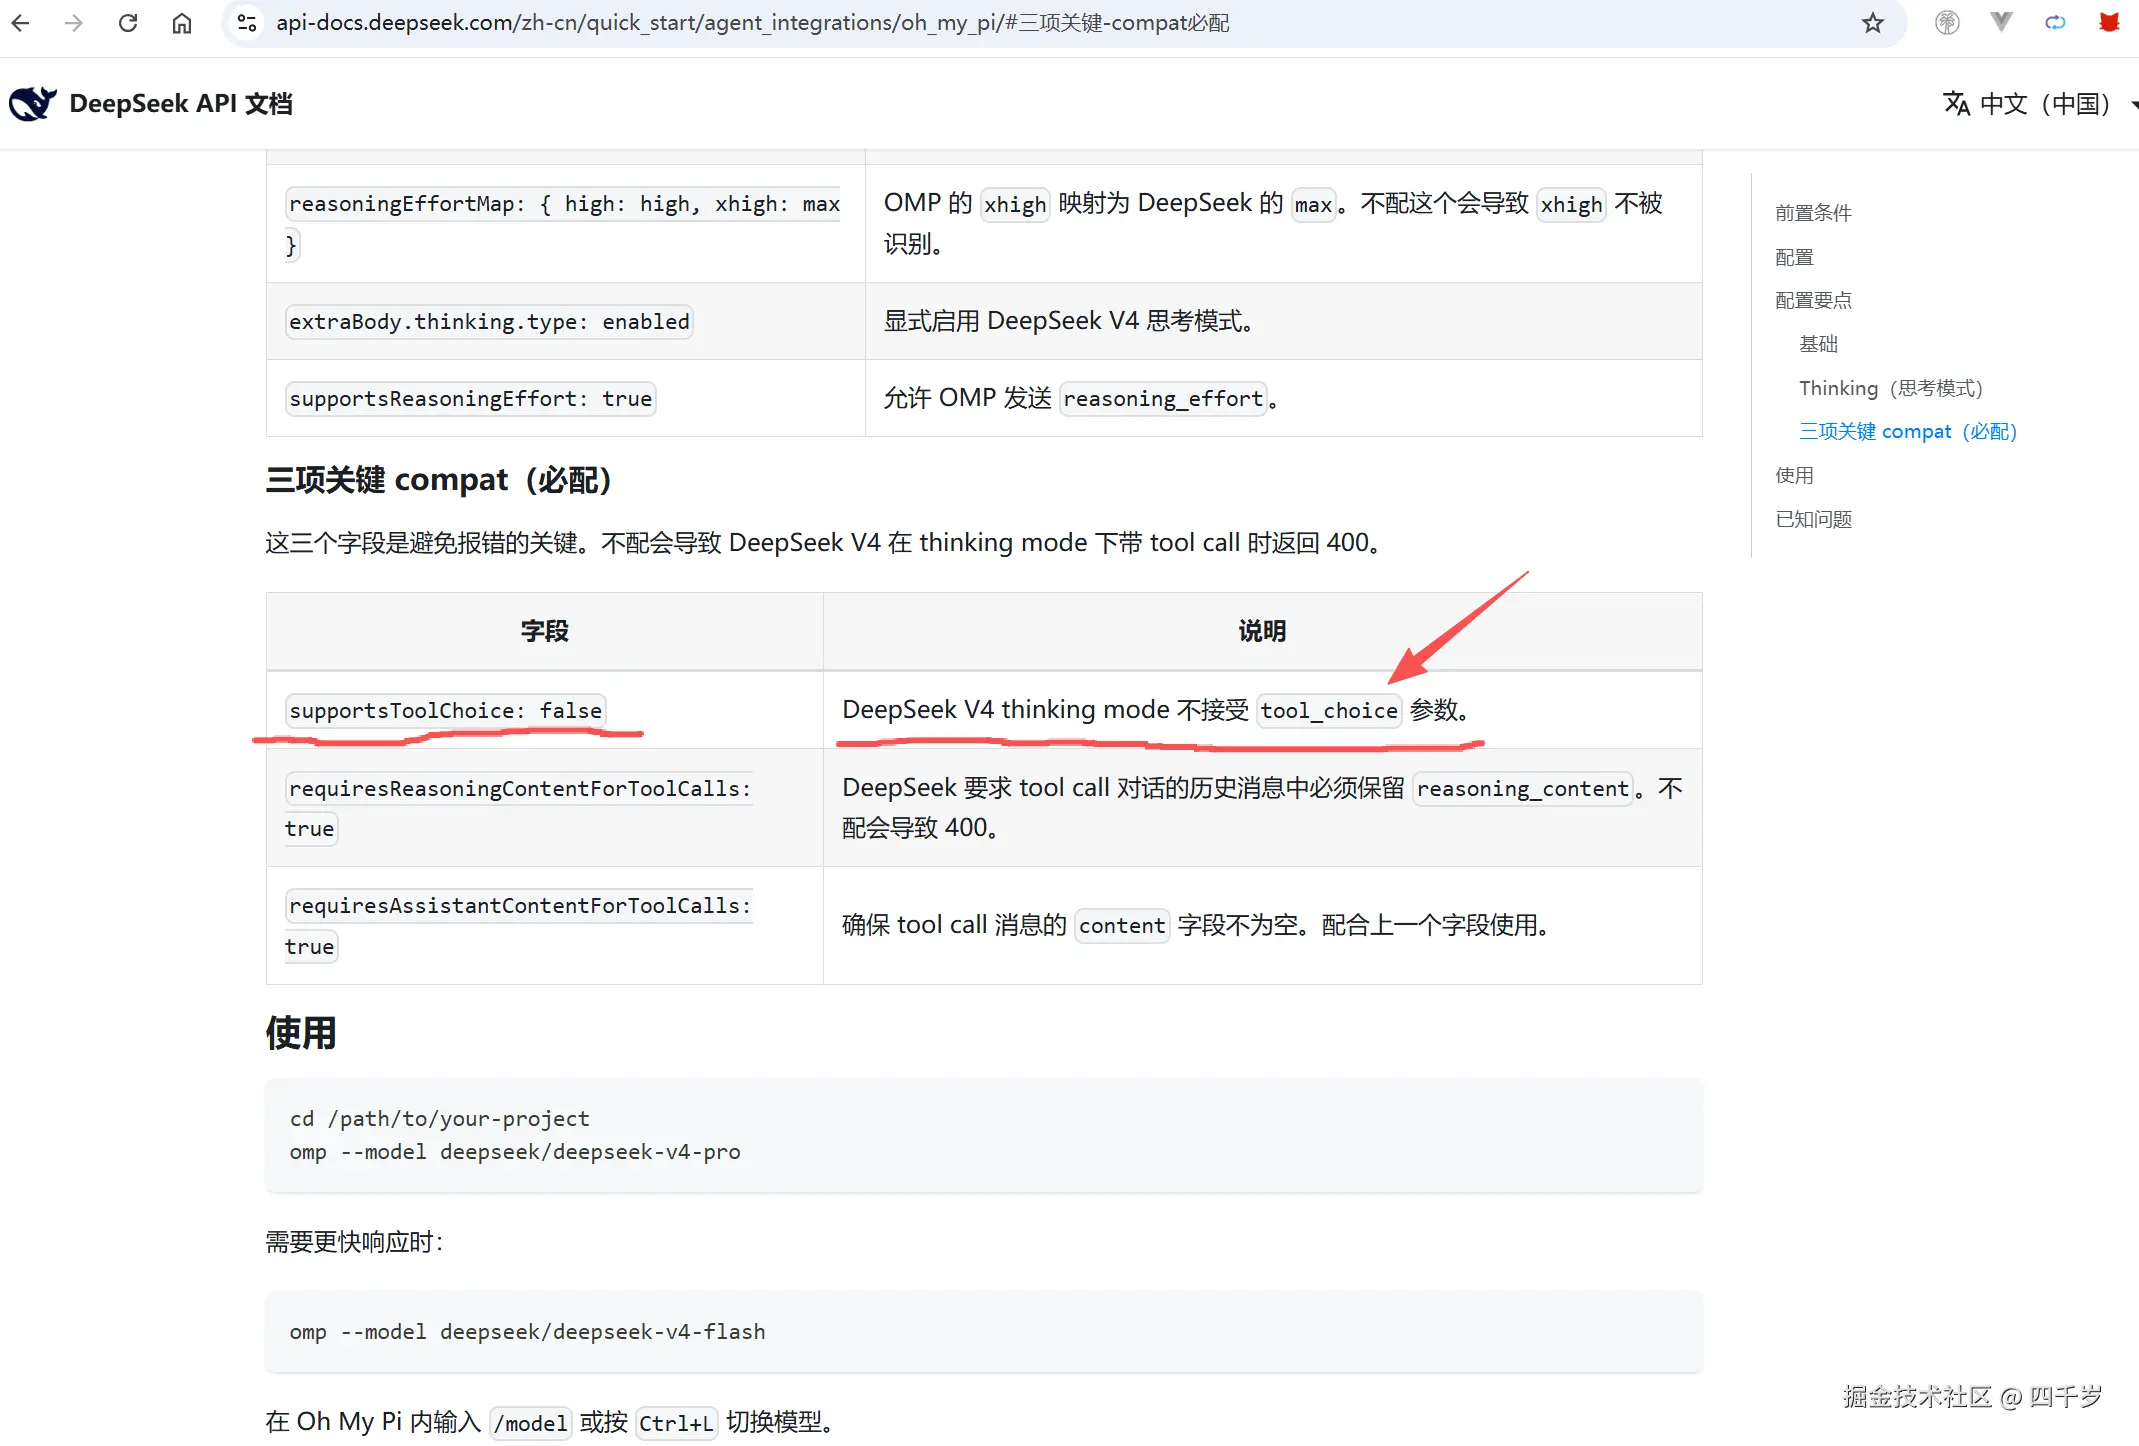2139x1446 pixels.
Task: Click the tool_choice inline code
Action: [x=1329, y=710]
